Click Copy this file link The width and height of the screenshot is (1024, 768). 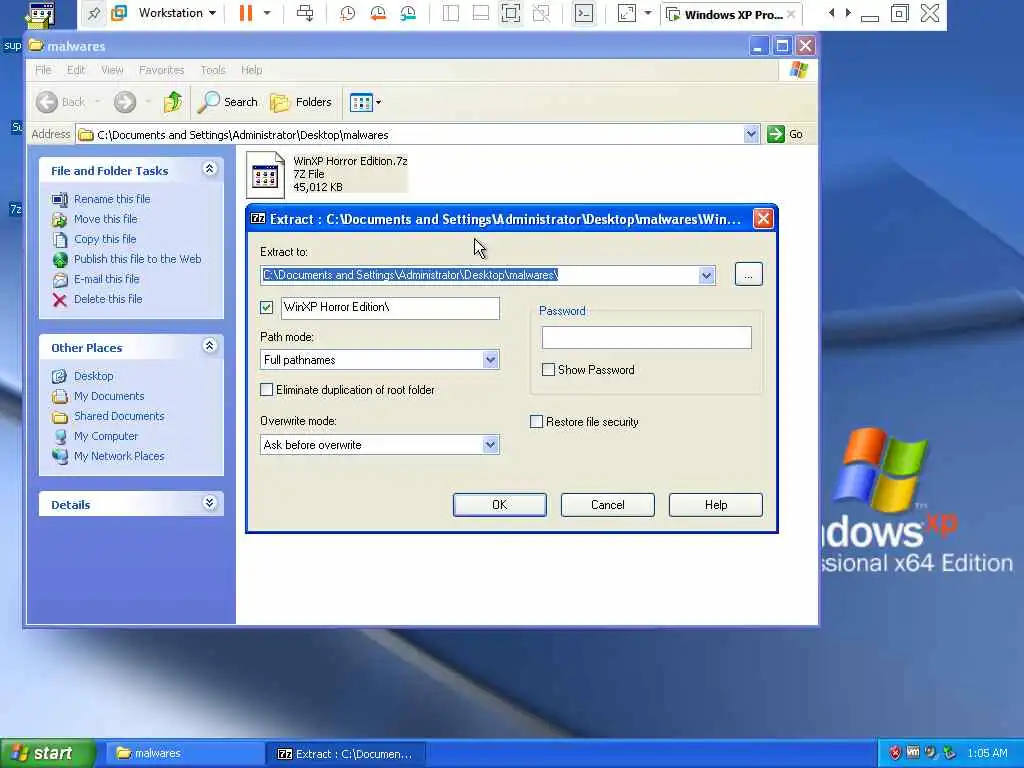tap(104, 239)
